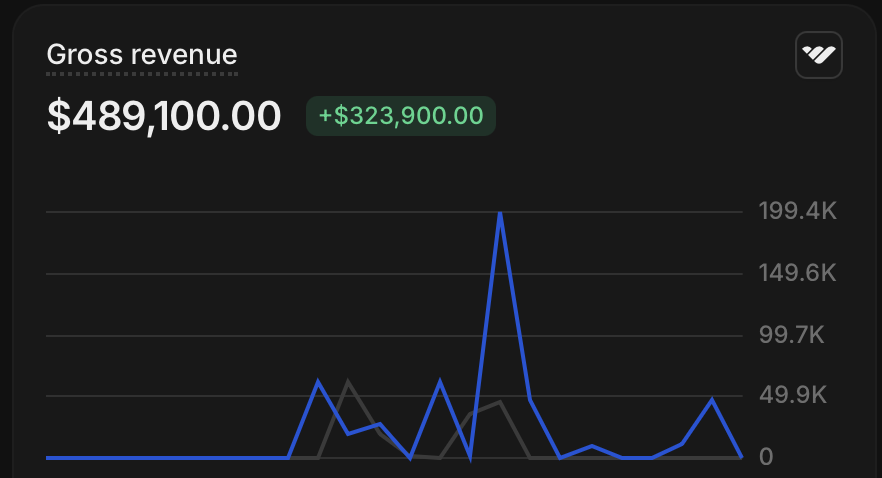Click the 149.6K axis label
Viewport: 882px width, 478px height.
coord(798,273)
